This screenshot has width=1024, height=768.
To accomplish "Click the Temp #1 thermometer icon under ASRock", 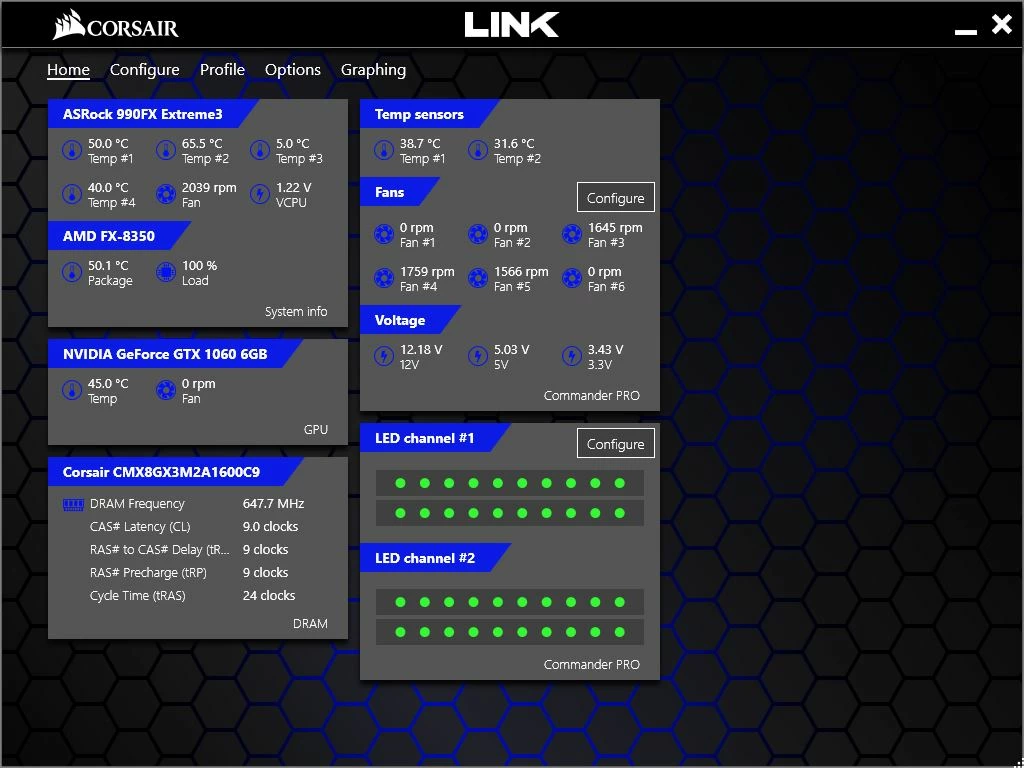I will [72, 151].
